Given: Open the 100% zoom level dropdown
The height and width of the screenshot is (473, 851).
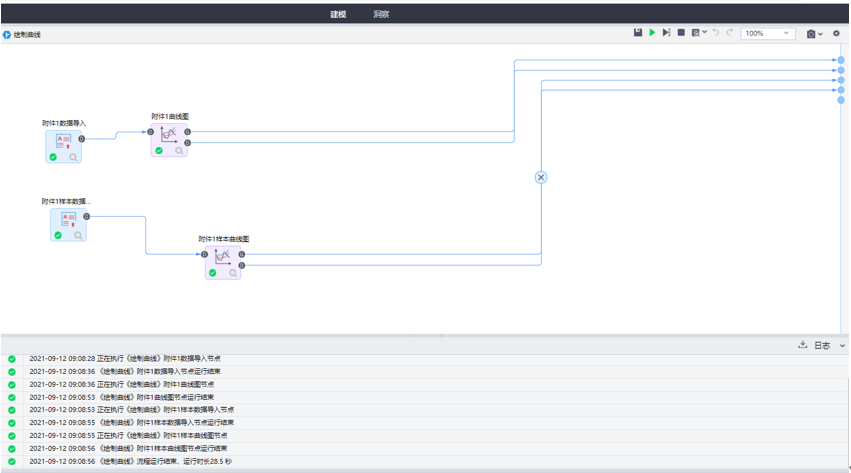Looking at the screenshot, I should (768, 33).
